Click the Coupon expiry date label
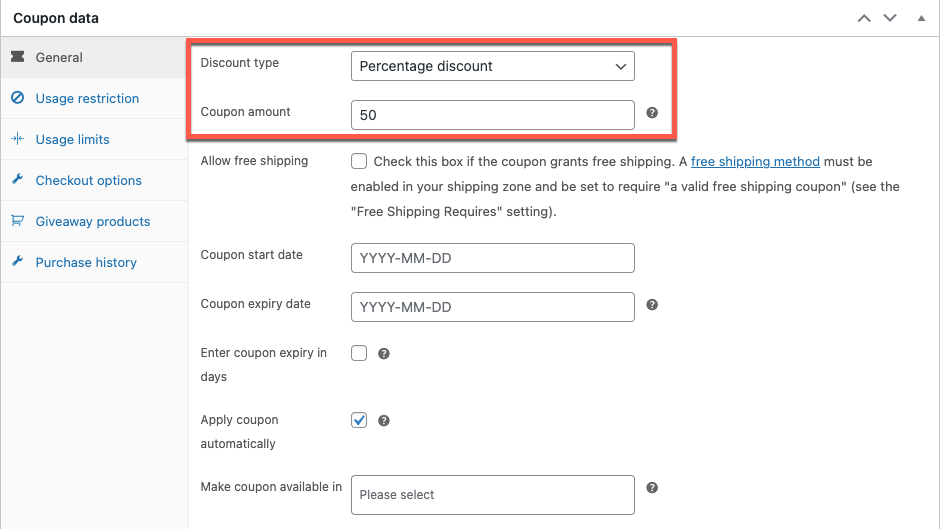Viewport: 940px width, 529px height. (255, 303)
